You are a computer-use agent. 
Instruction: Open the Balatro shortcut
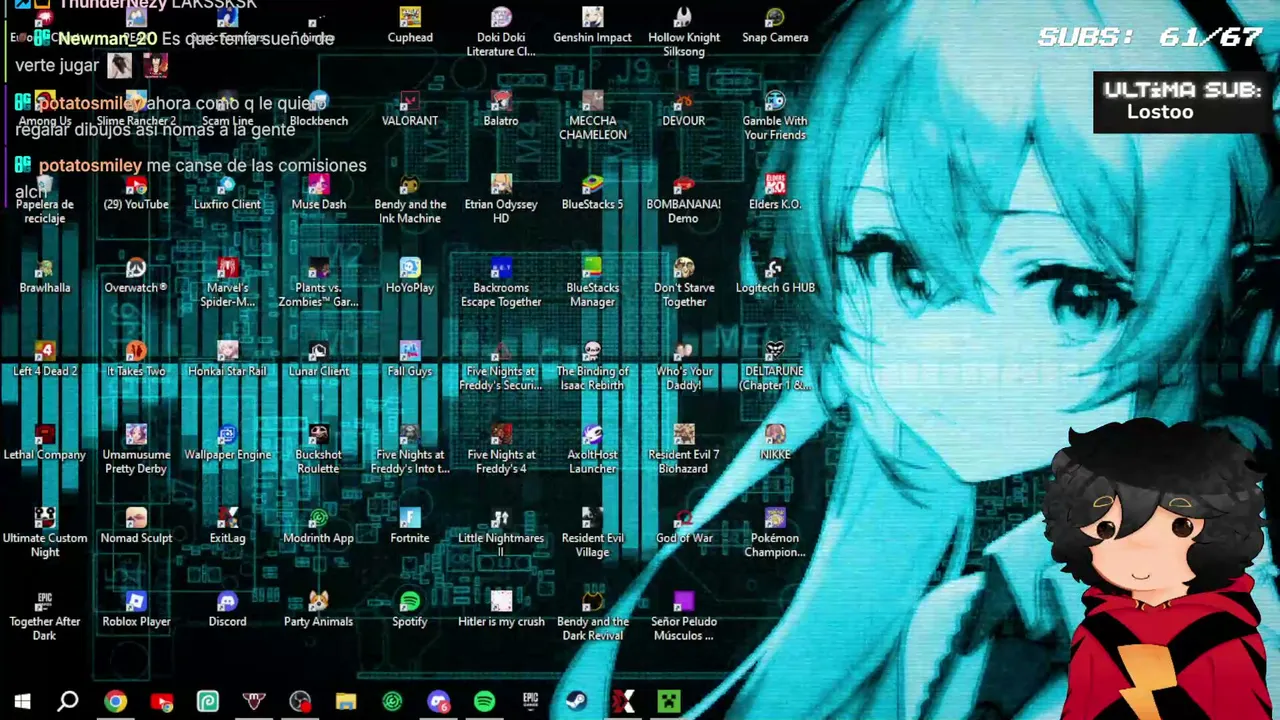[501, 109]
